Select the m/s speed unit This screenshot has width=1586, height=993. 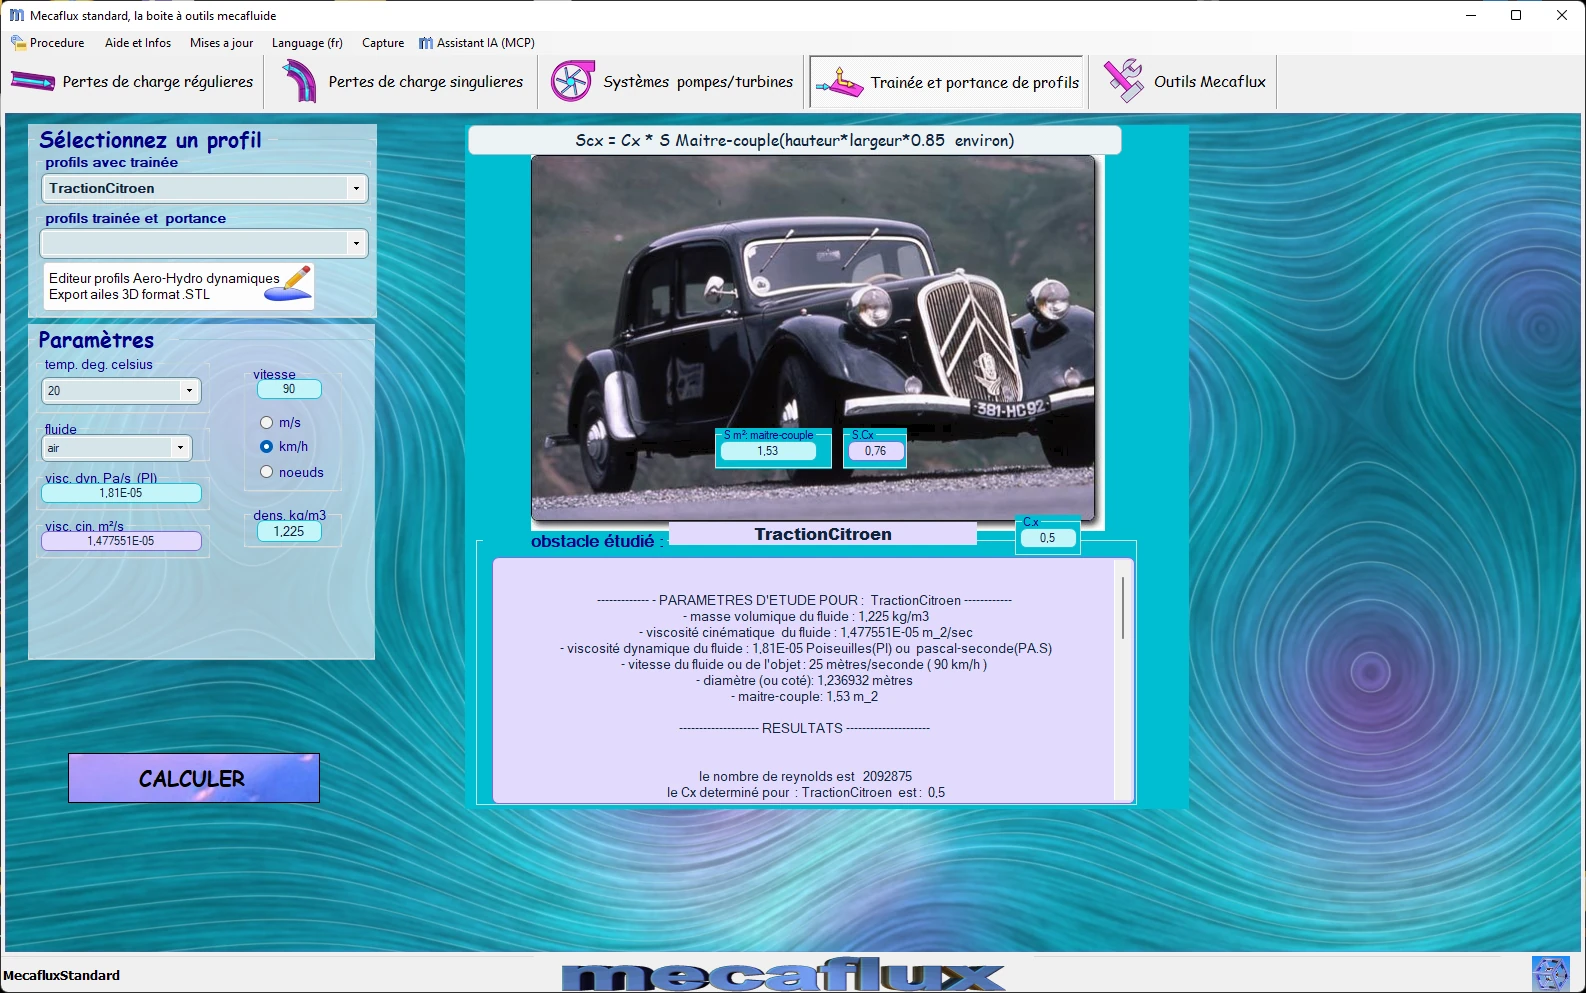coord(266,423)
